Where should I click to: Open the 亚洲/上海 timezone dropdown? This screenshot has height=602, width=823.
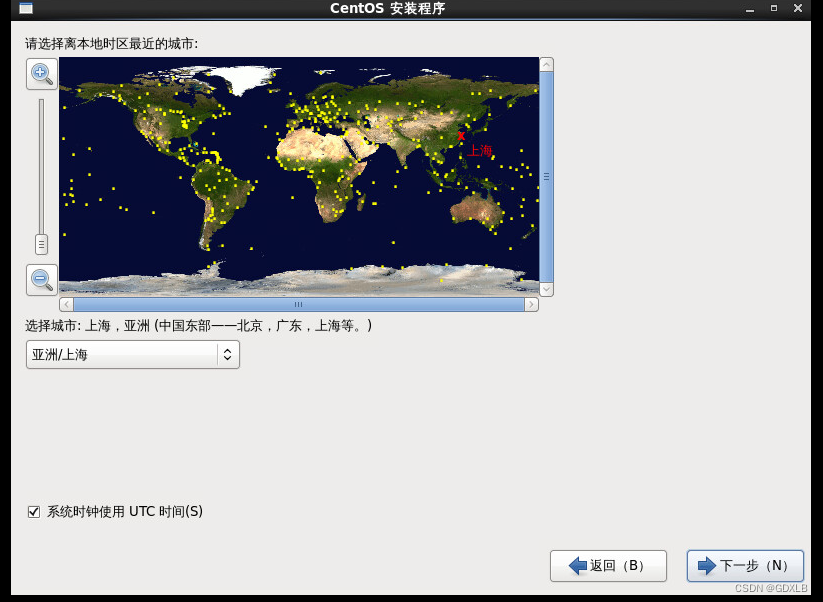click(133, 354)
